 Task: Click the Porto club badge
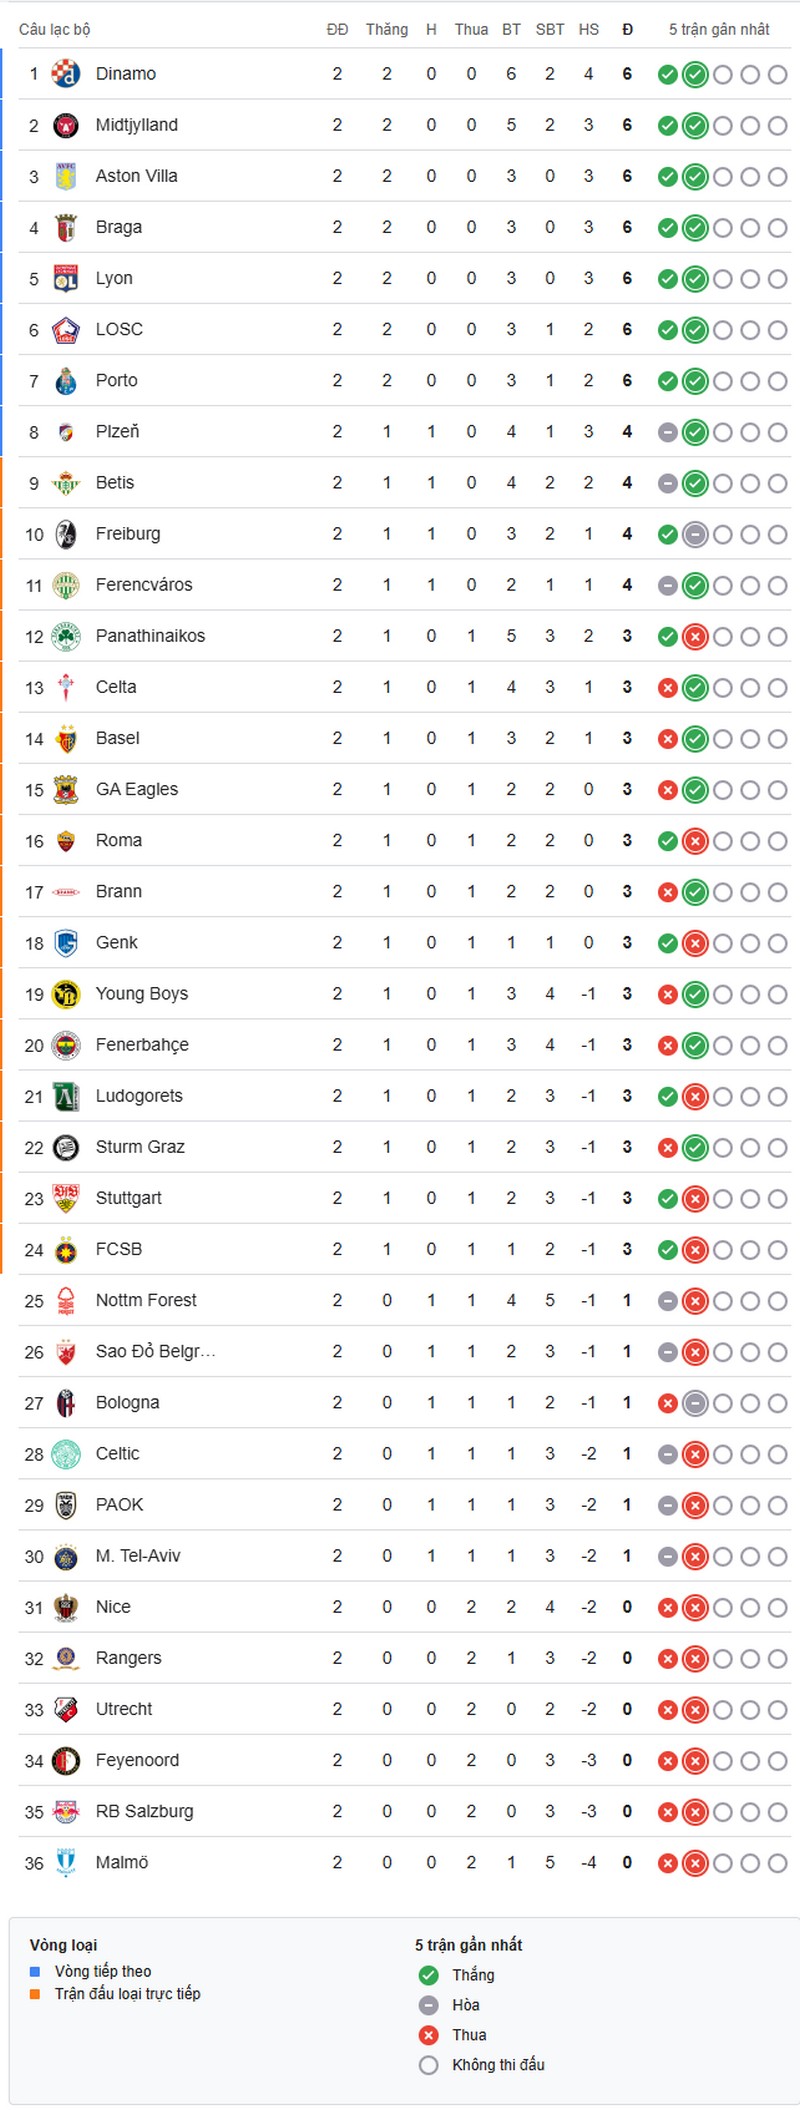66,381
